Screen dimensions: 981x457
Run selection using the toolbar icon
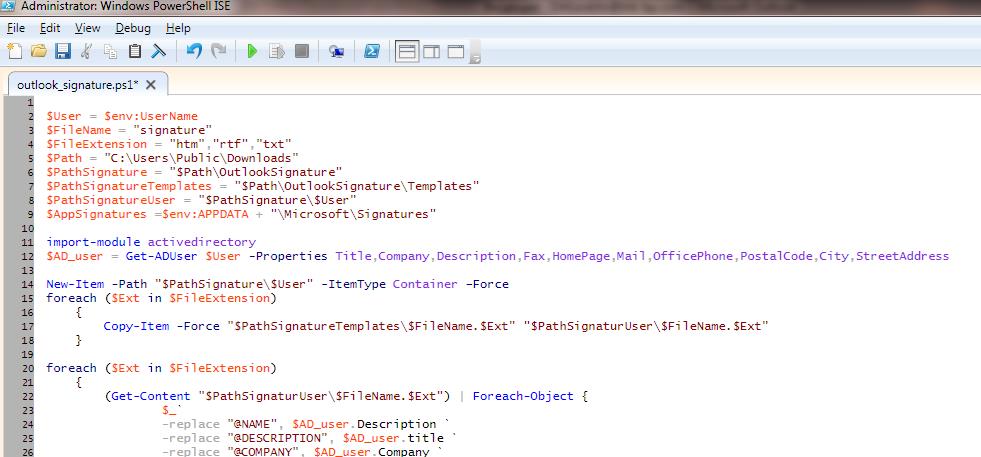tap(277, 51)
